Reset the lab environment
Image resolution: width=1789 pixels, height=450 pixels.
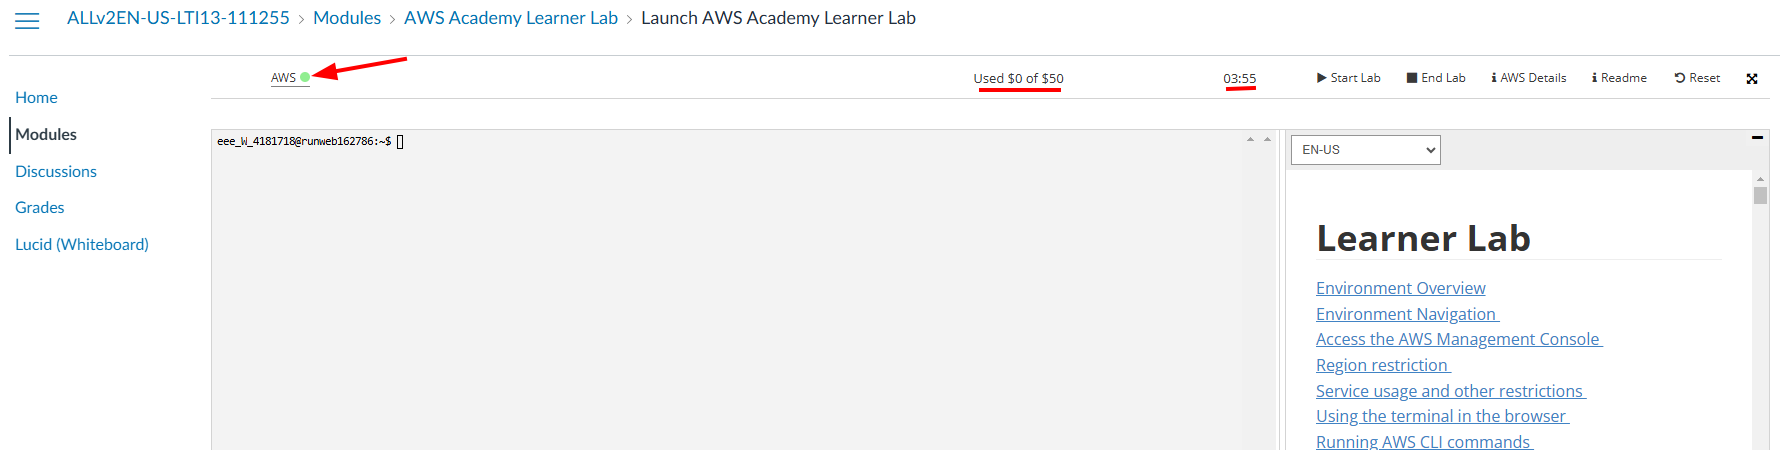1697,78
